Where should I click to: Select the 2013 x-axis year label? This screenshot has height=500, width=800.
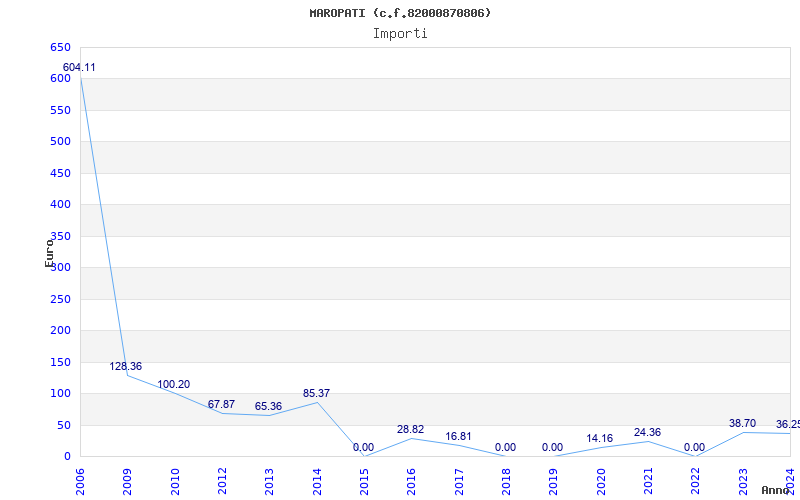coord(269,482)
